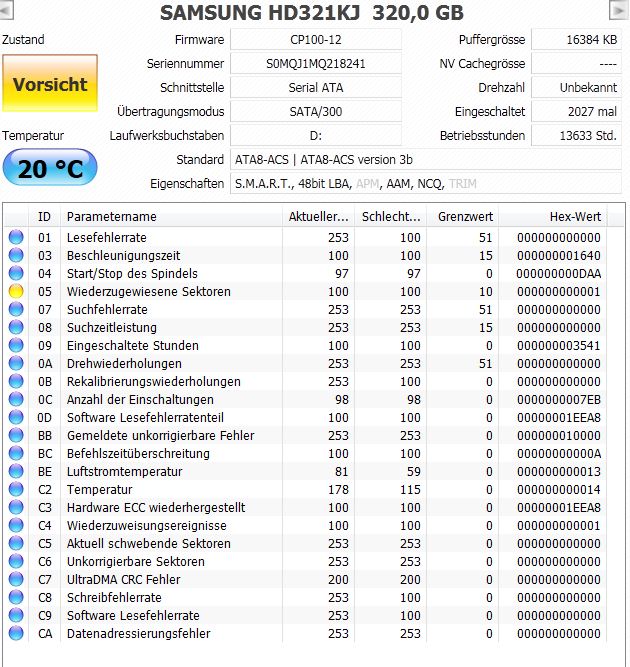The height and width of the screenshot is (667, 630).
Task: Click the NV Cachegrösse empty value field
Action: coord(576,63)
